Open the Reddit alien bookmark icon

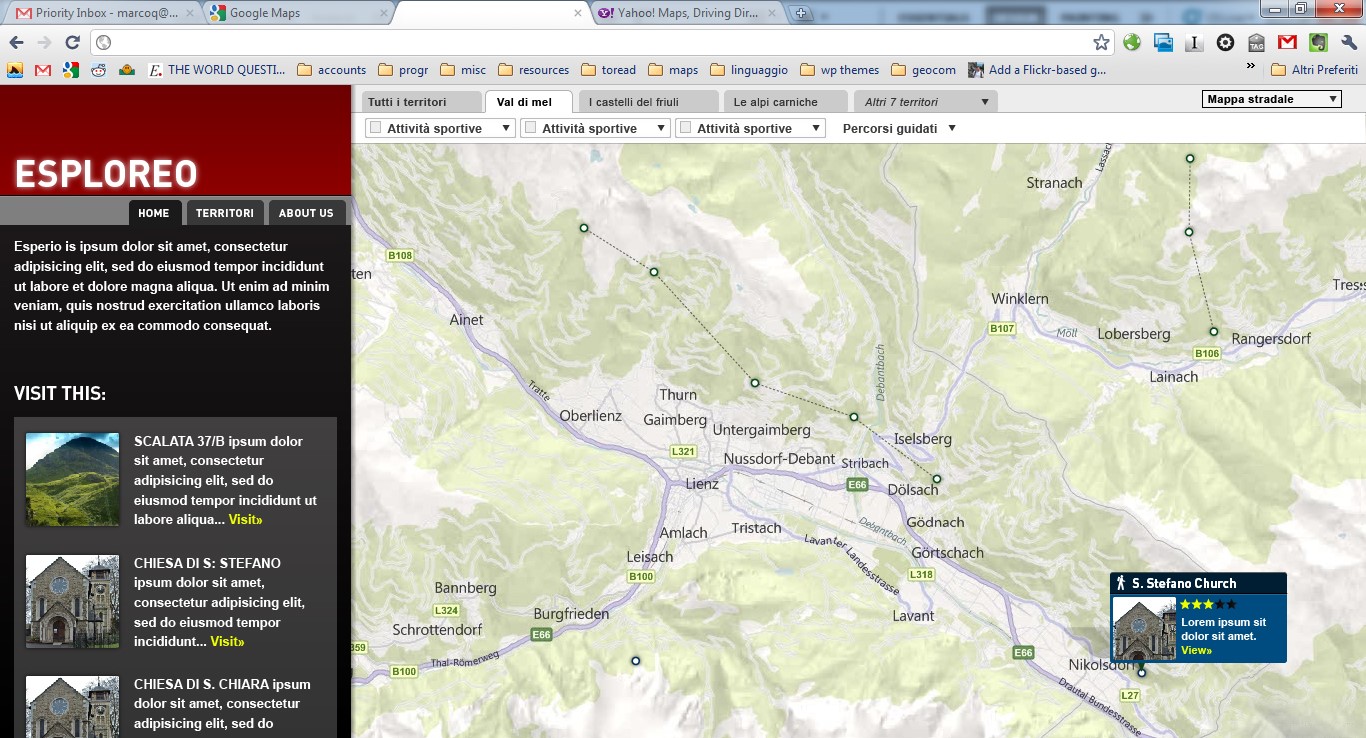click(x=99, y=70)
